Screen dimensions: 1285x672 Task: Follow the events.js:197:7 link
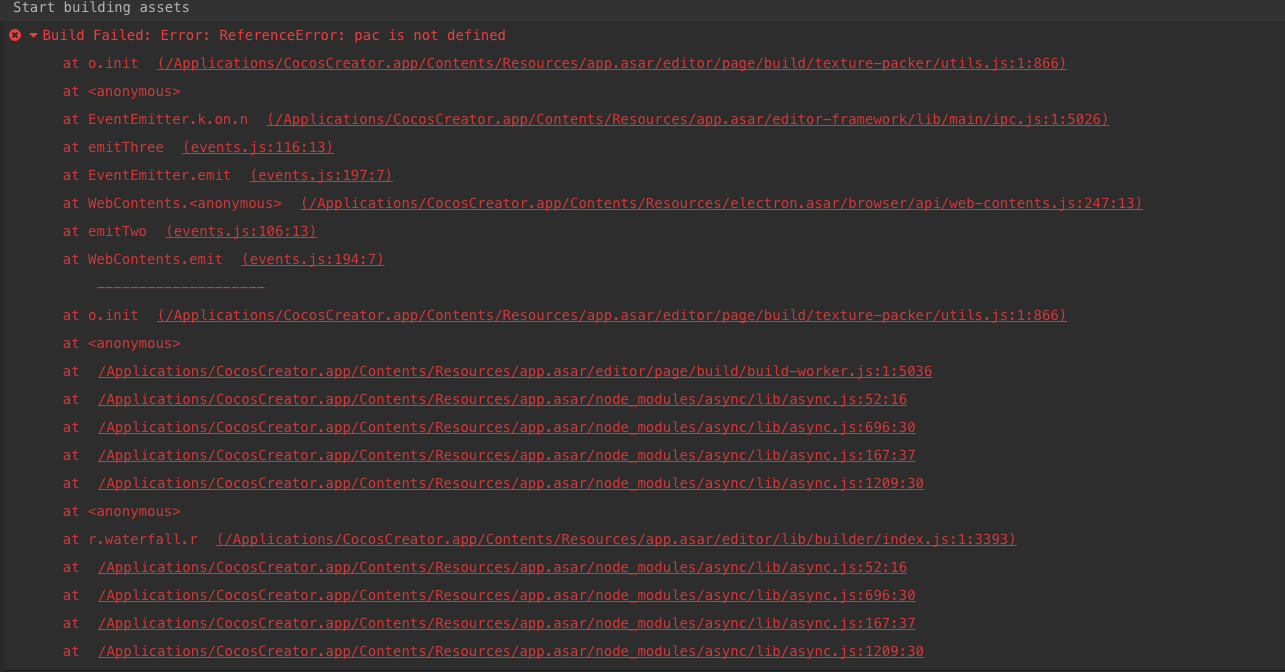pos(321,175)
